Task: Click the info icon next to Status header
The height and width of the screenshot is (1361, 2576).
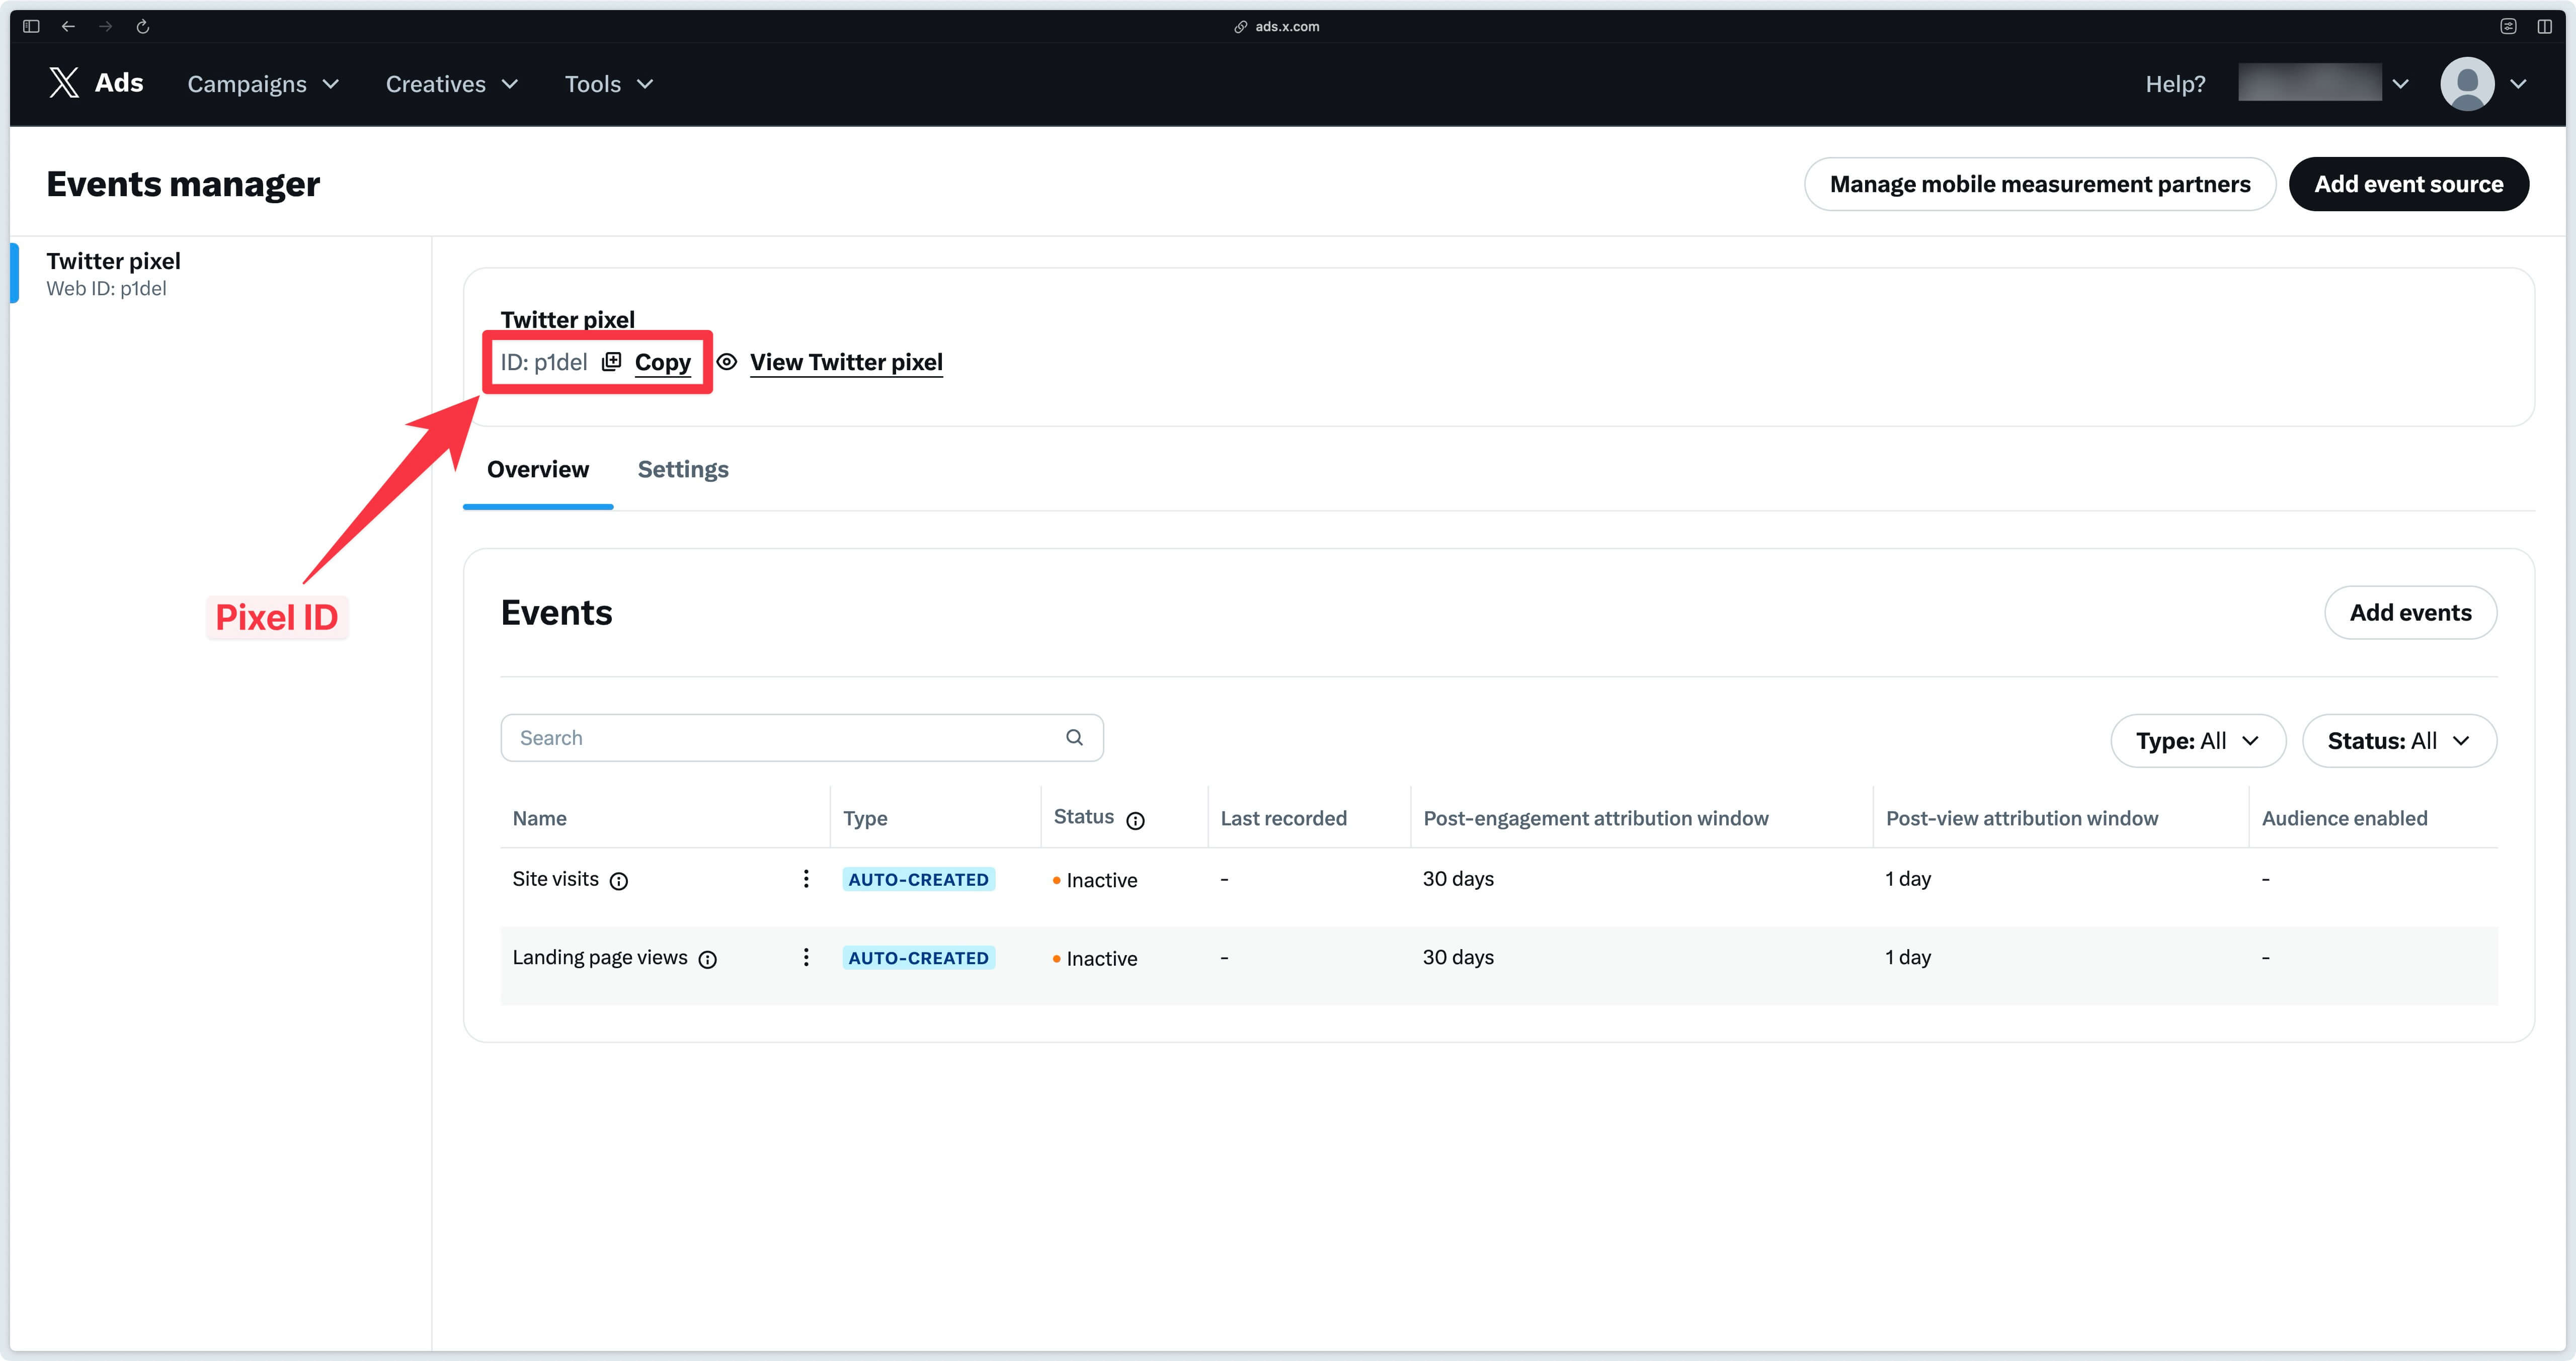Action: [1135, 821]
